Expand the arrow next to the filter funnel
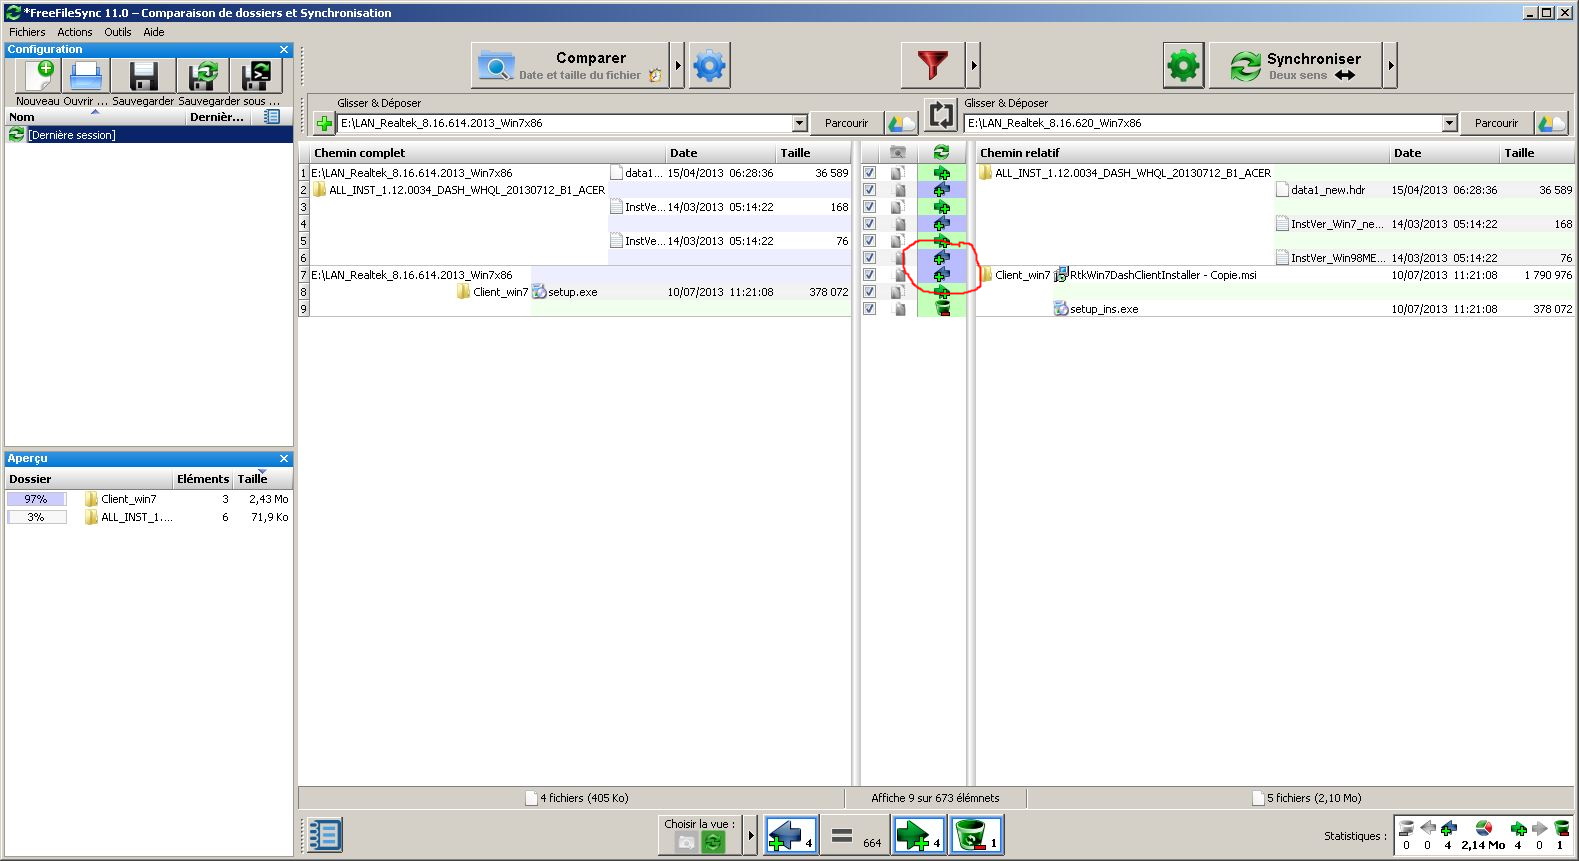 [973, 66]
